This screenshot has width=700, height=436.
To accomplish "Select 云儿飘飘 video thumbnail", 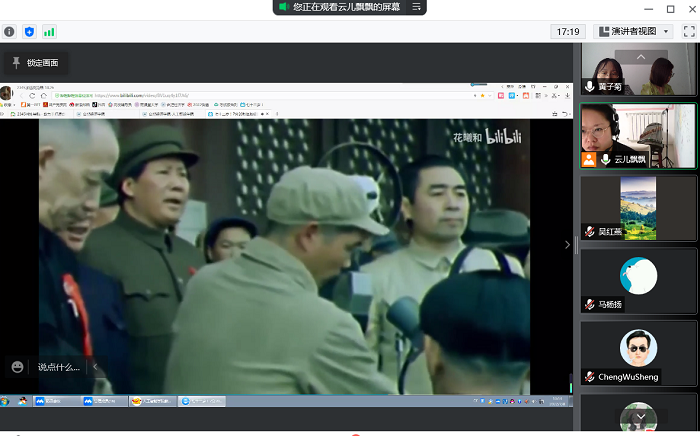I will point(638,136).
